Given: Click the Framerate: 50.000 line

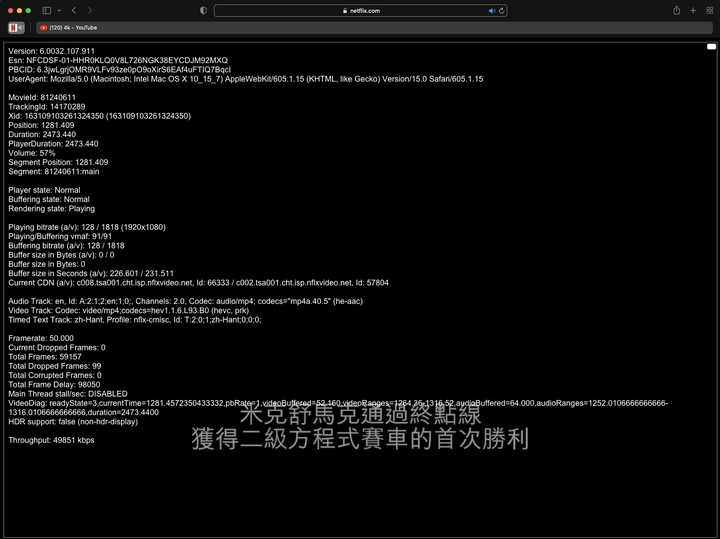Looking at the screenshot, I should point(41,338).
